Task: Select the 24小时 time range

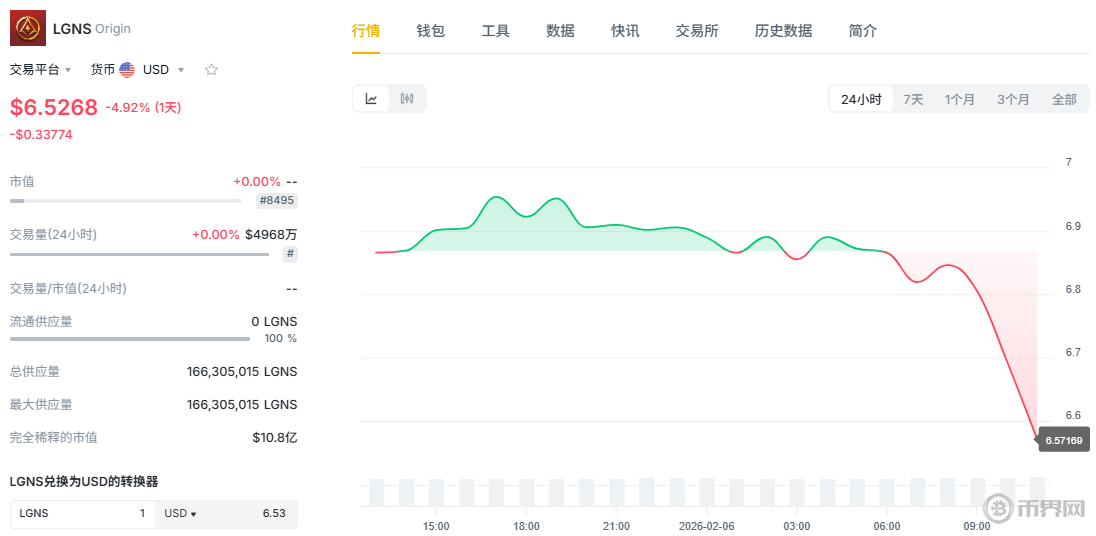Action: [860, 99]
